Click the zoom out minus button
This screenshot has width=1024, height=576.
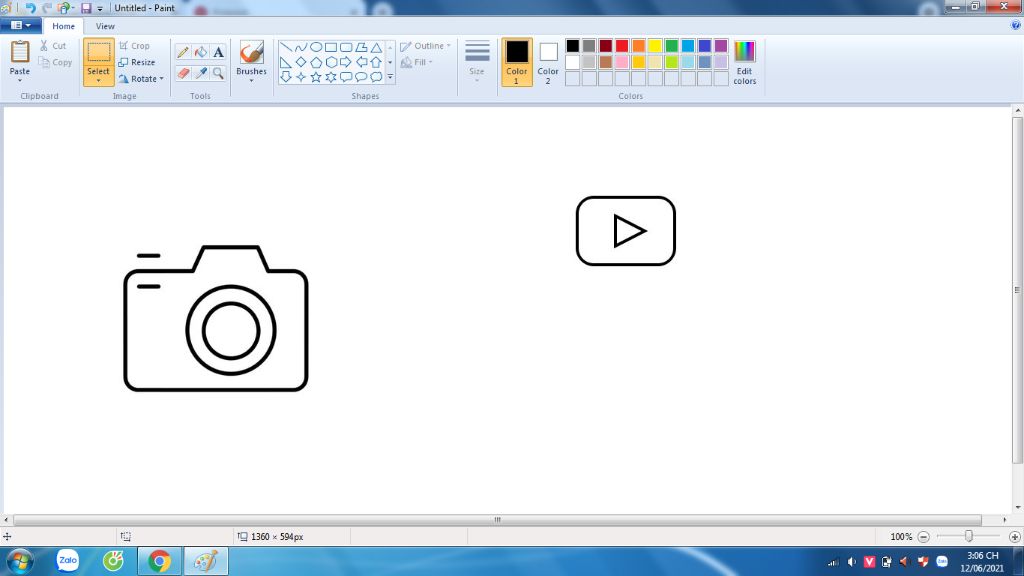pos(923,537)
